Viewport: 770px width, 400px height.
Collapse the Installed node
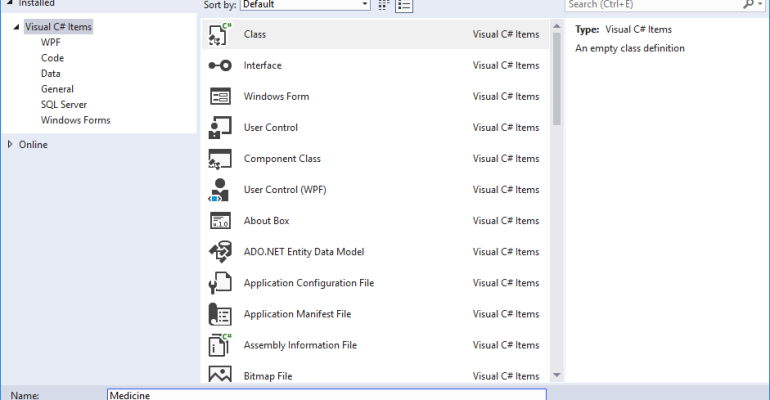pos(9,3)
